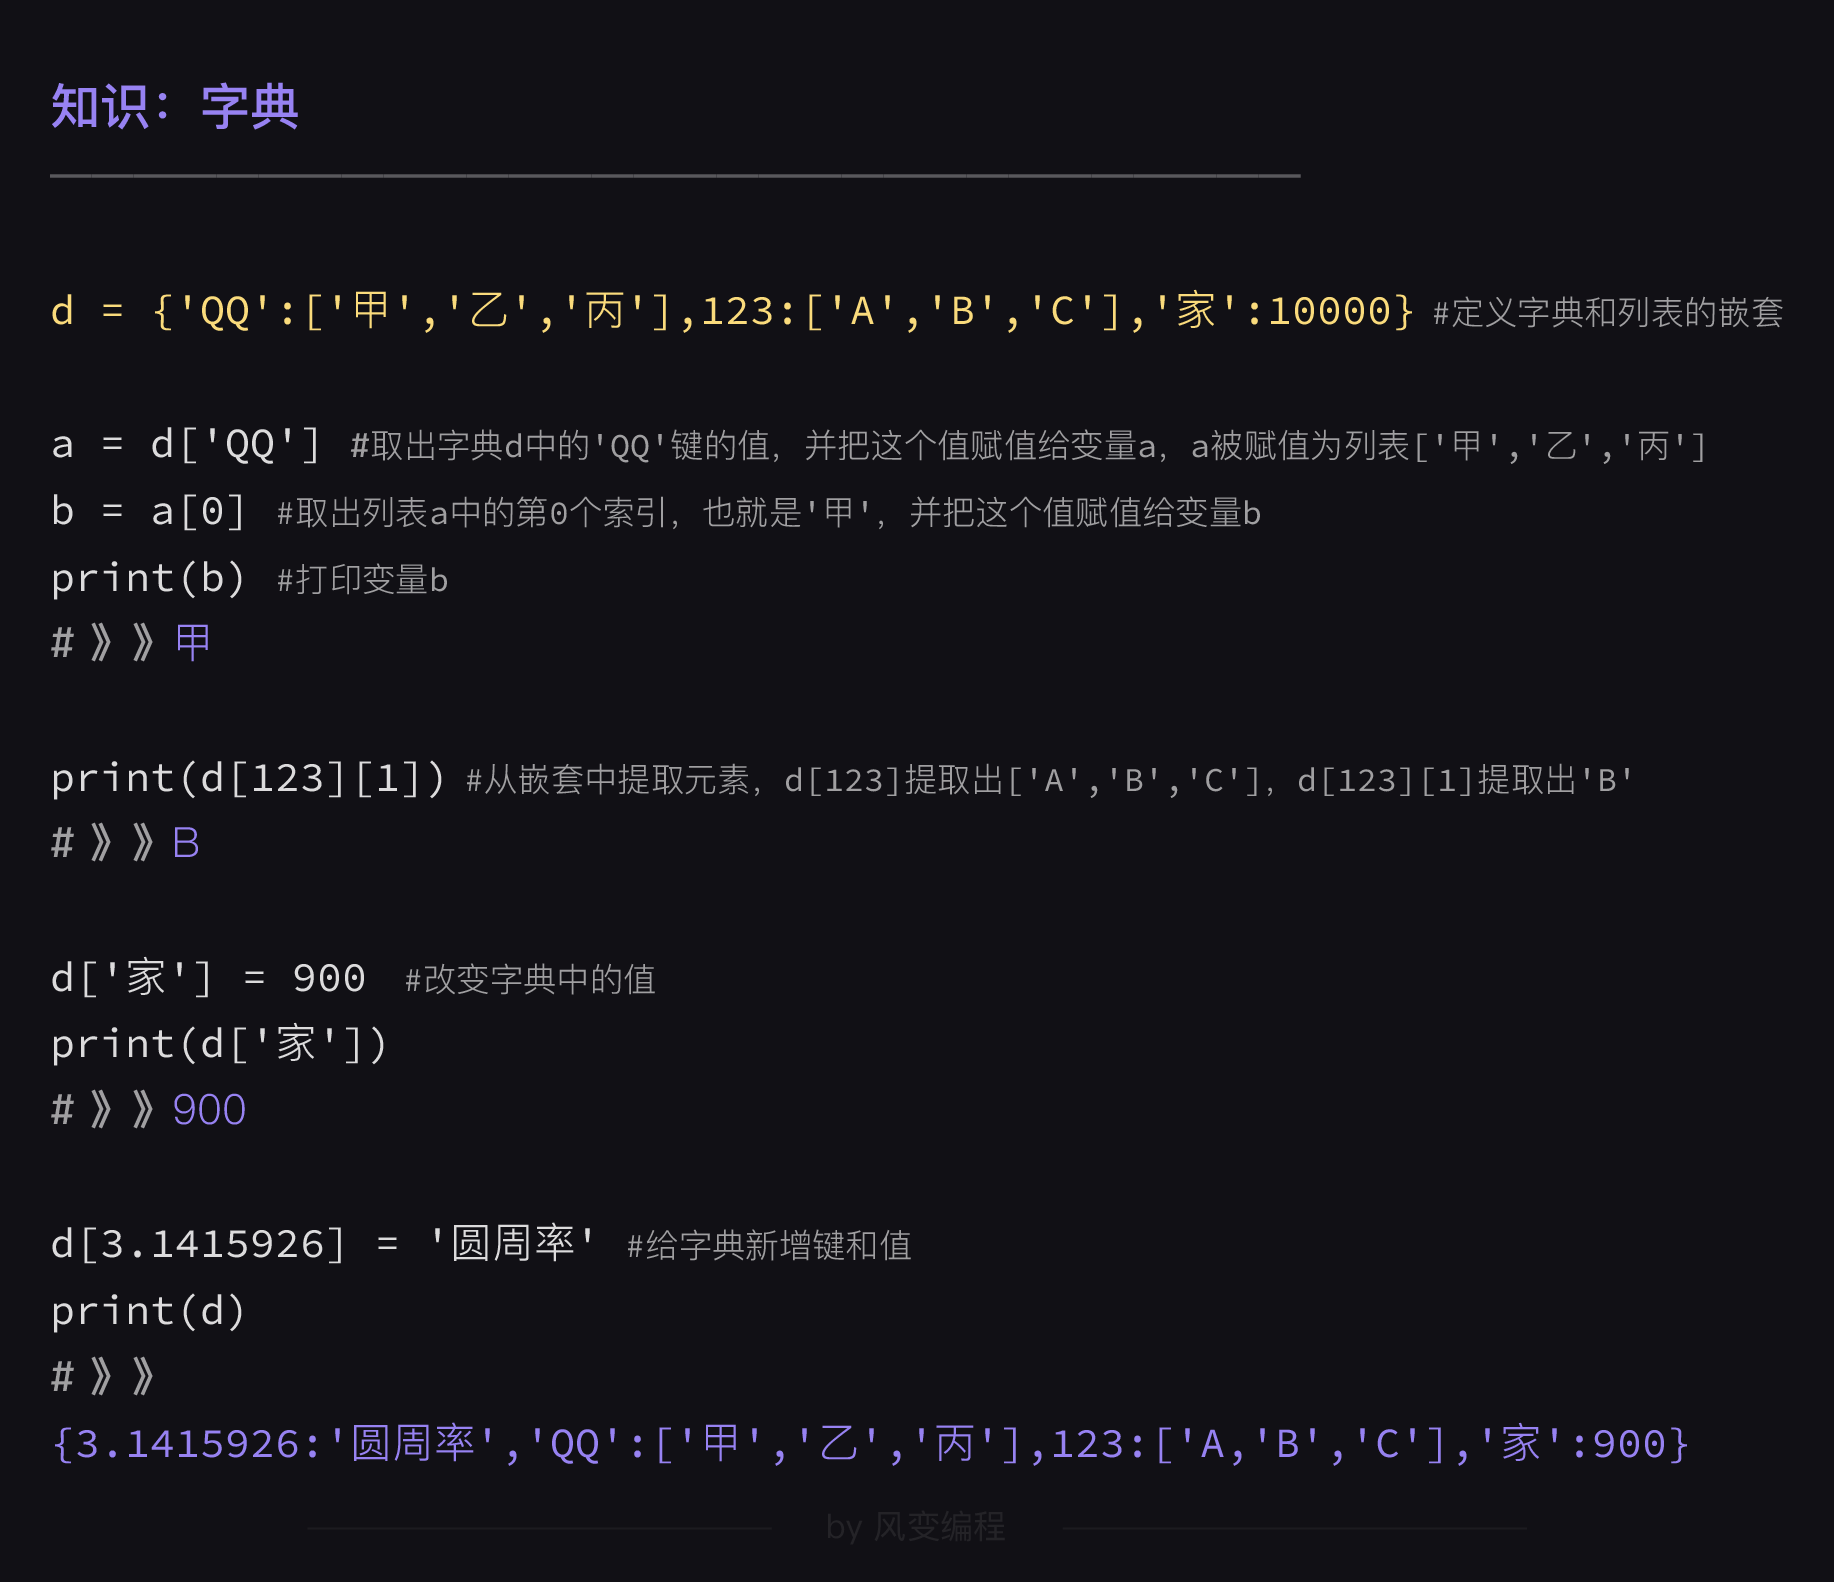Click the comment #定义字典和列表的嵌套
Image resolution: width=1834 pixels, height=1582 pixels.
point(1607,313)
